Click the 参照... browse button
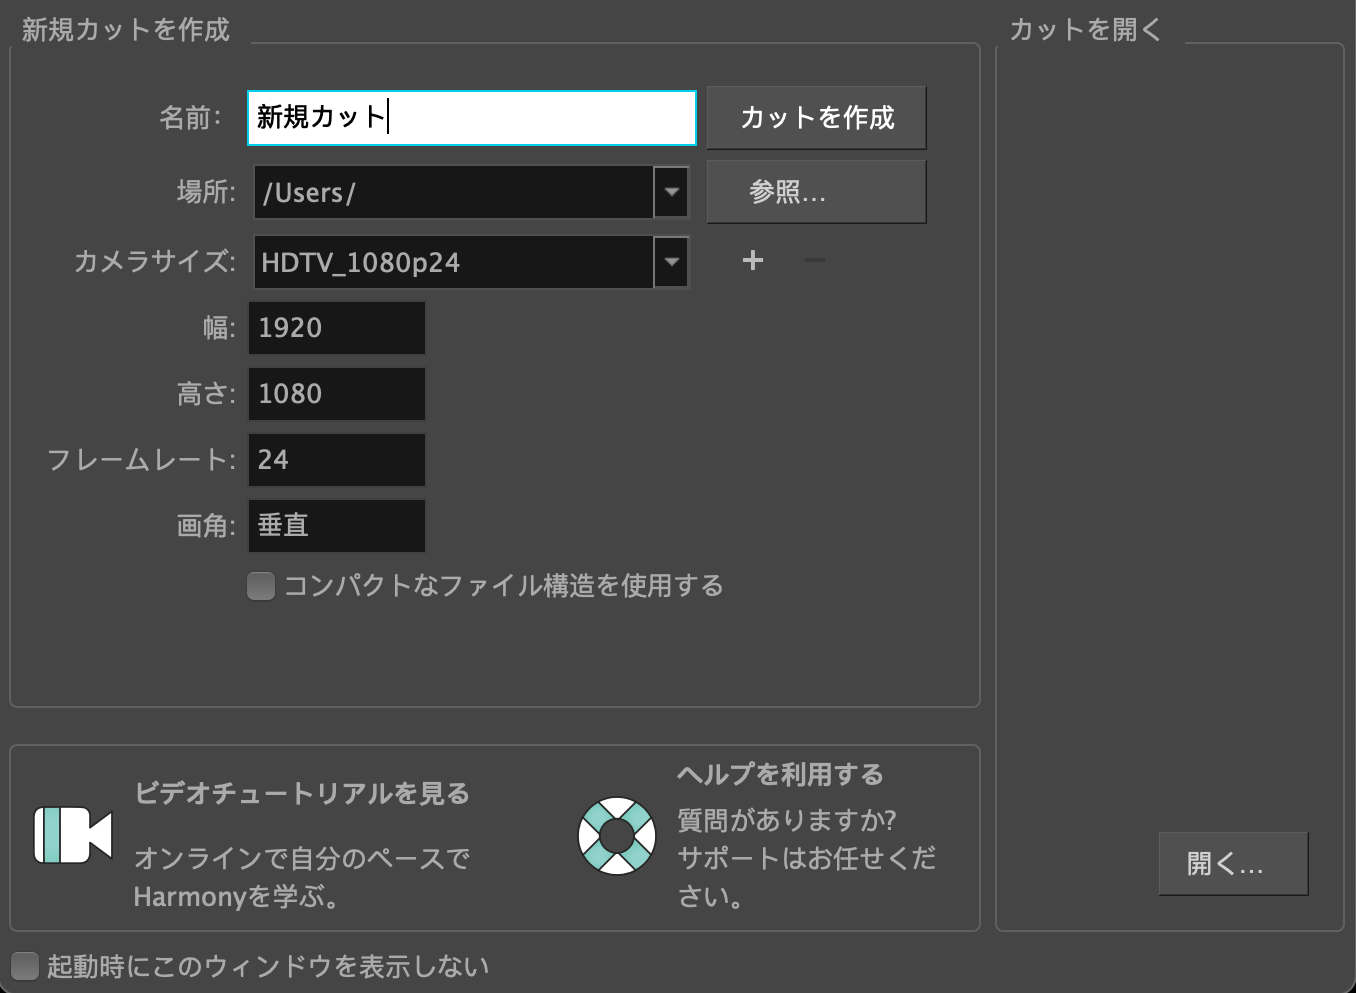This screenshot has width=1356, height=993. click(816, 192)
